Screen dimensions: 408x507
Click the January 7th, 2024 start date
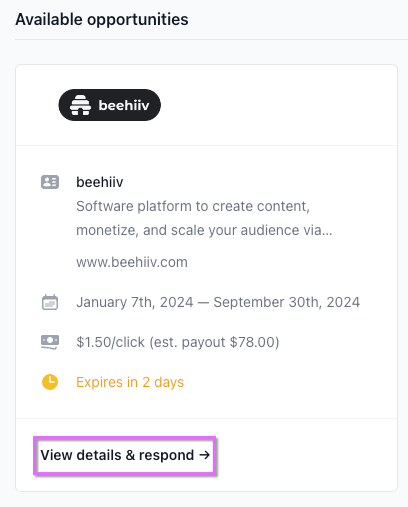pos(135,302)
